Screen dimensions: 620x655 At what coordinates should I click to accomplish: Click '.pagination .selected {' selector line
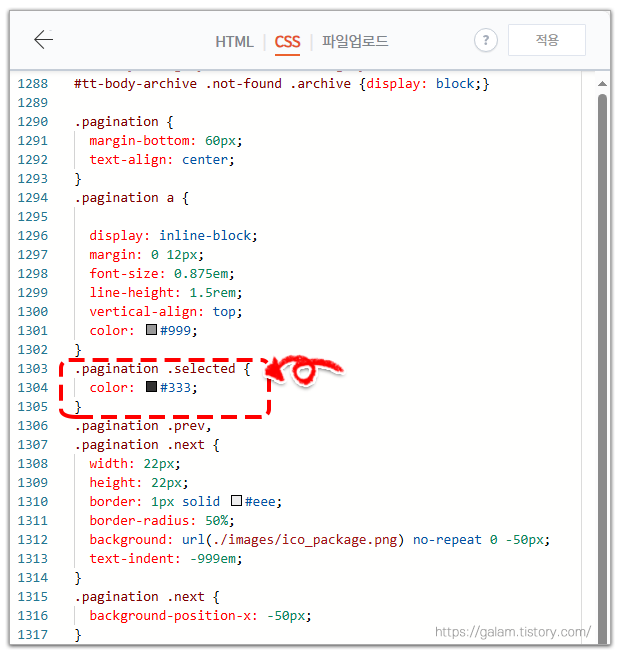point(162,368)
